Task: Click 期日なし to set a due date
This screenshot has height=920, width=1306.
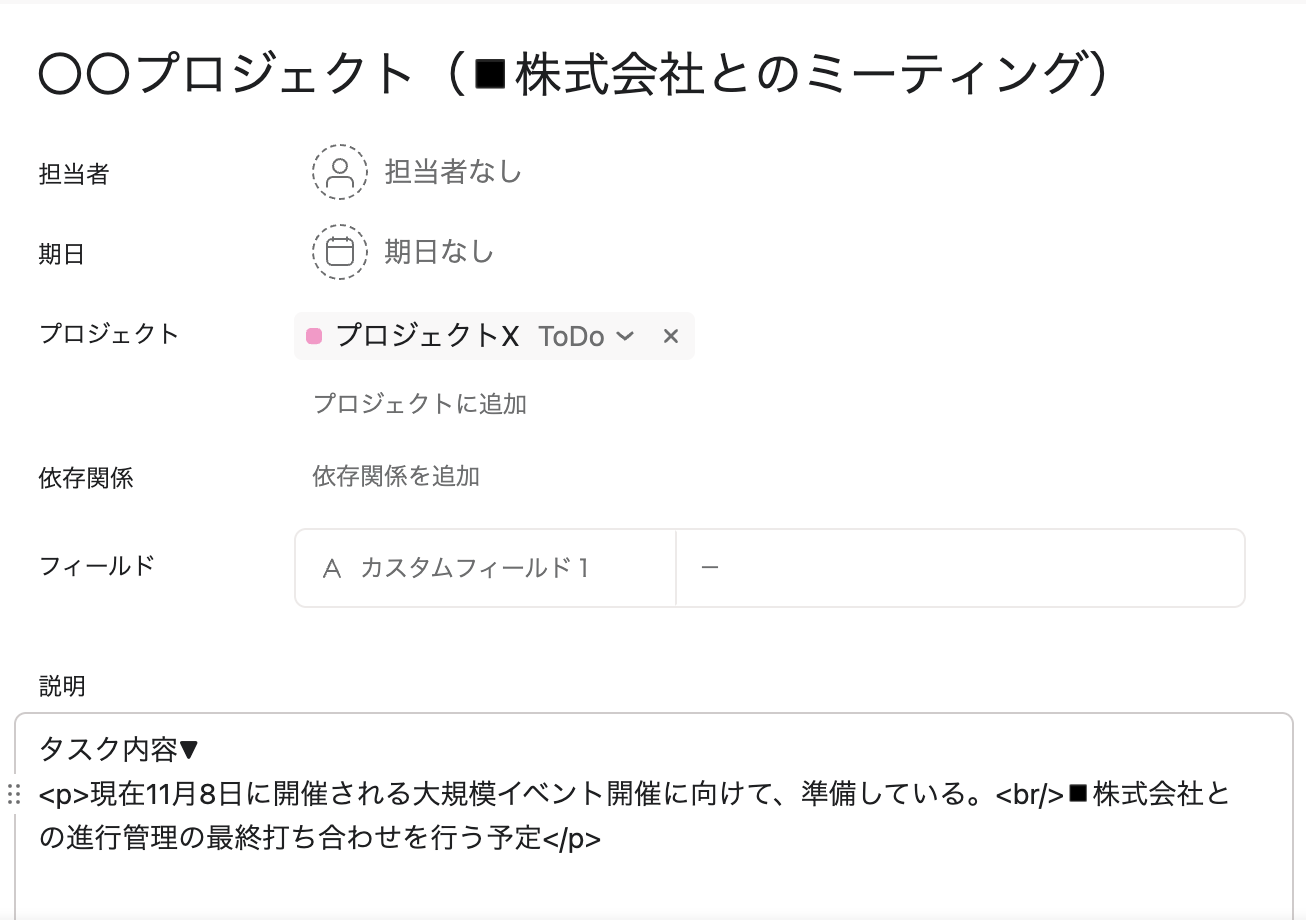Action: point(440,251)
